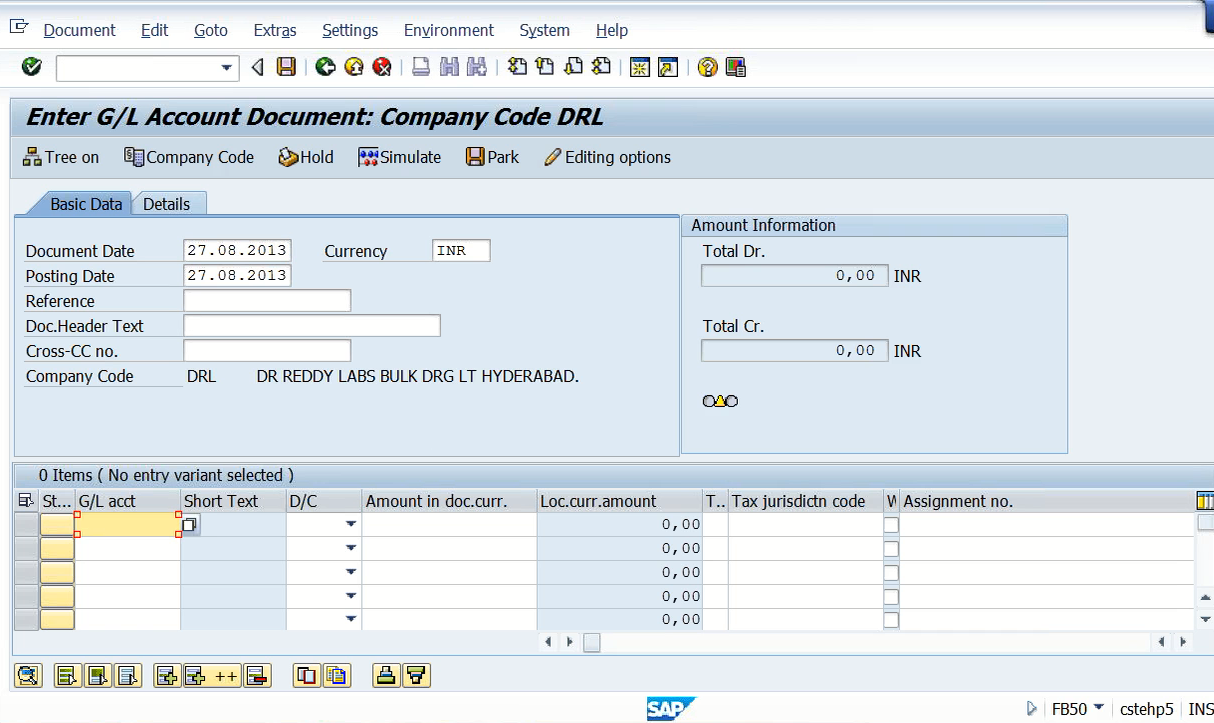This screenshot has height=723, width=1214.
Task: Click the Print icon in the standard toolbar
Action: point(421,67)
